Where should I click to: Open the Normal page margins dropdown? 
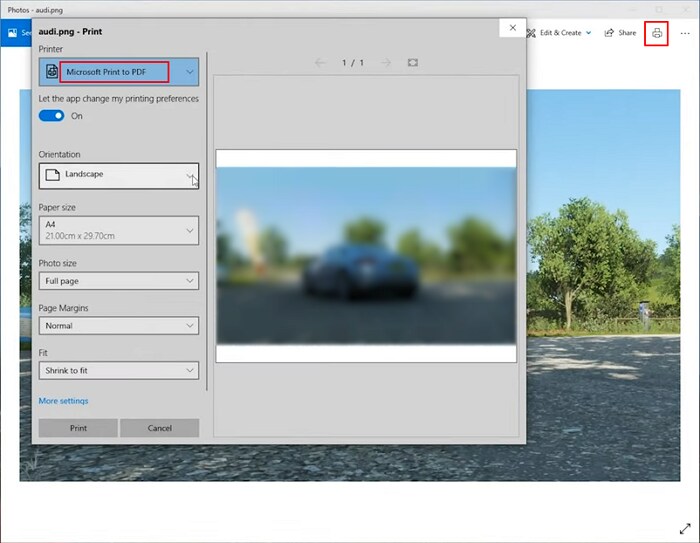click(119, 326)
